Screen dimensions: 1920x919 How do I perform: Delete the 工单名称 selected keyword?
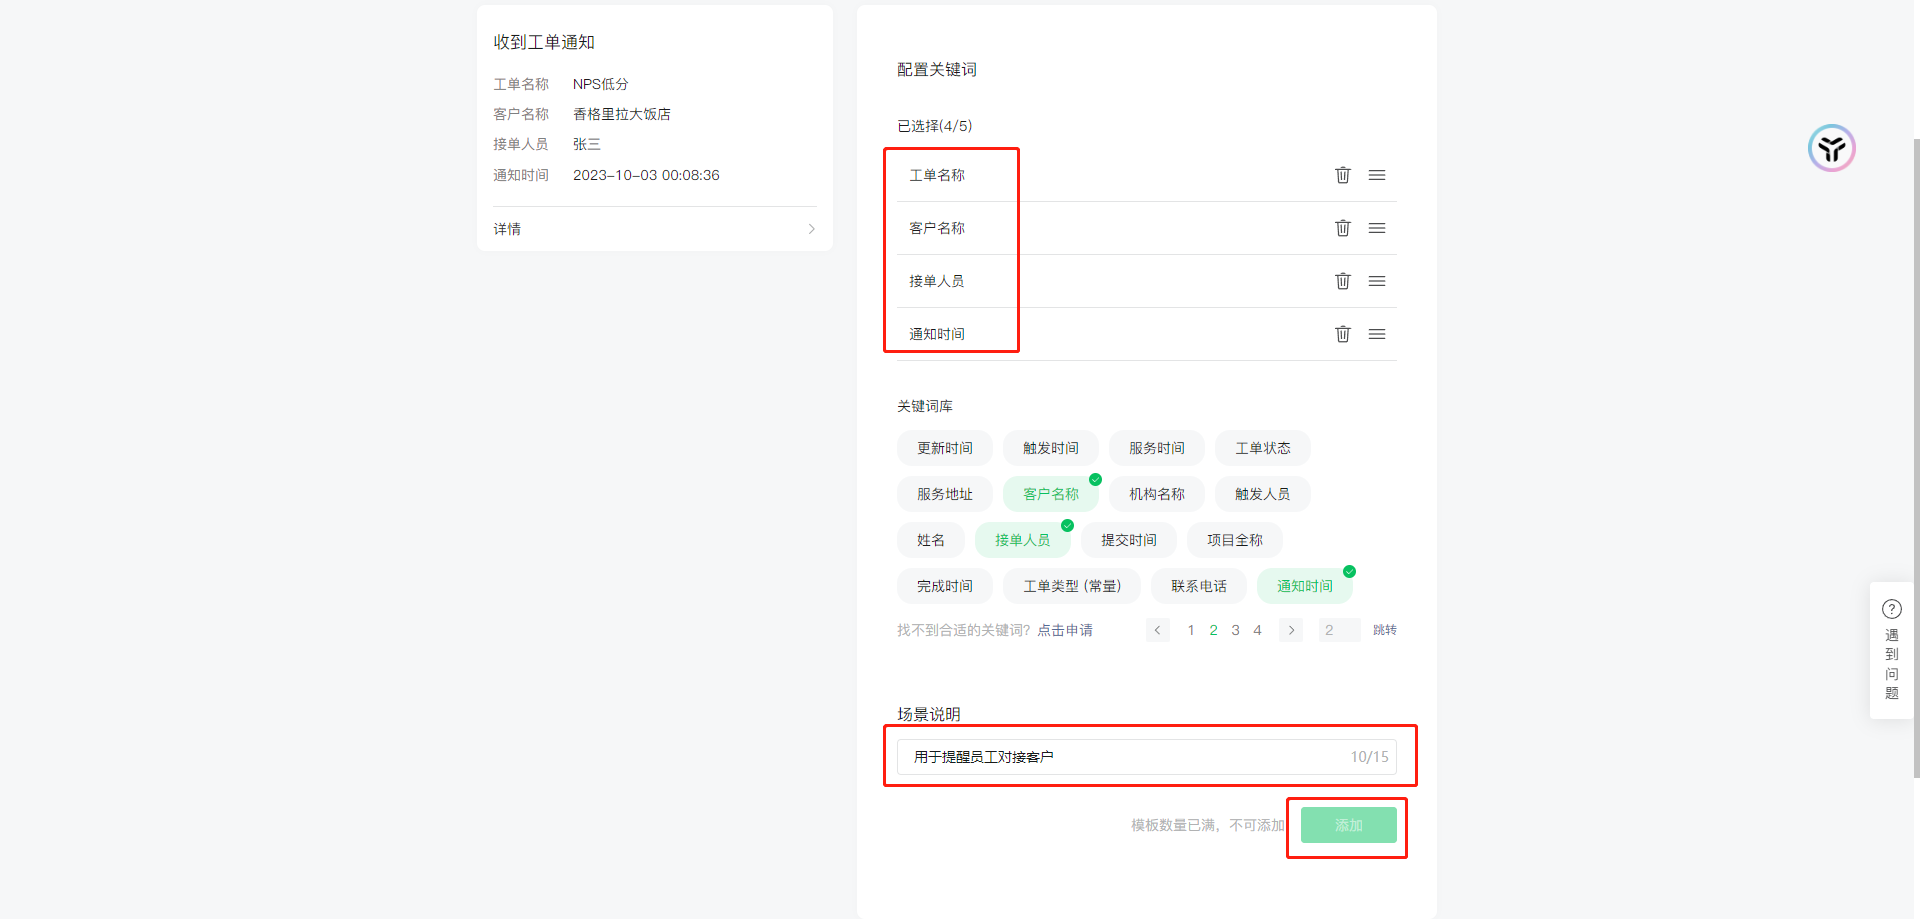click(1342, 175)
